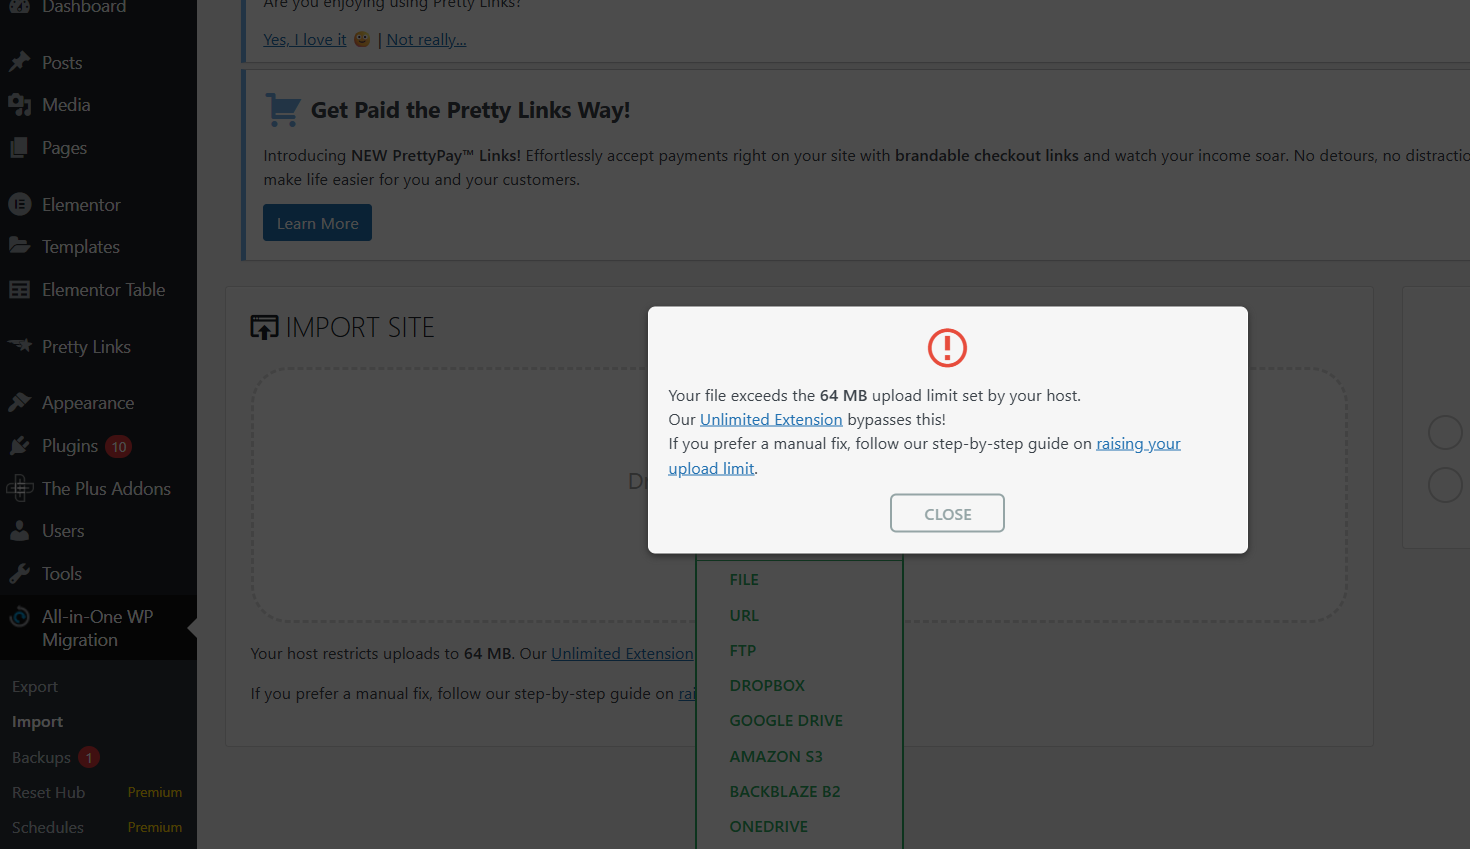Open the Reset Hub submenu
Viewport: 1470px width, 849px height.
pyautogui.click(x=48, y=793)
